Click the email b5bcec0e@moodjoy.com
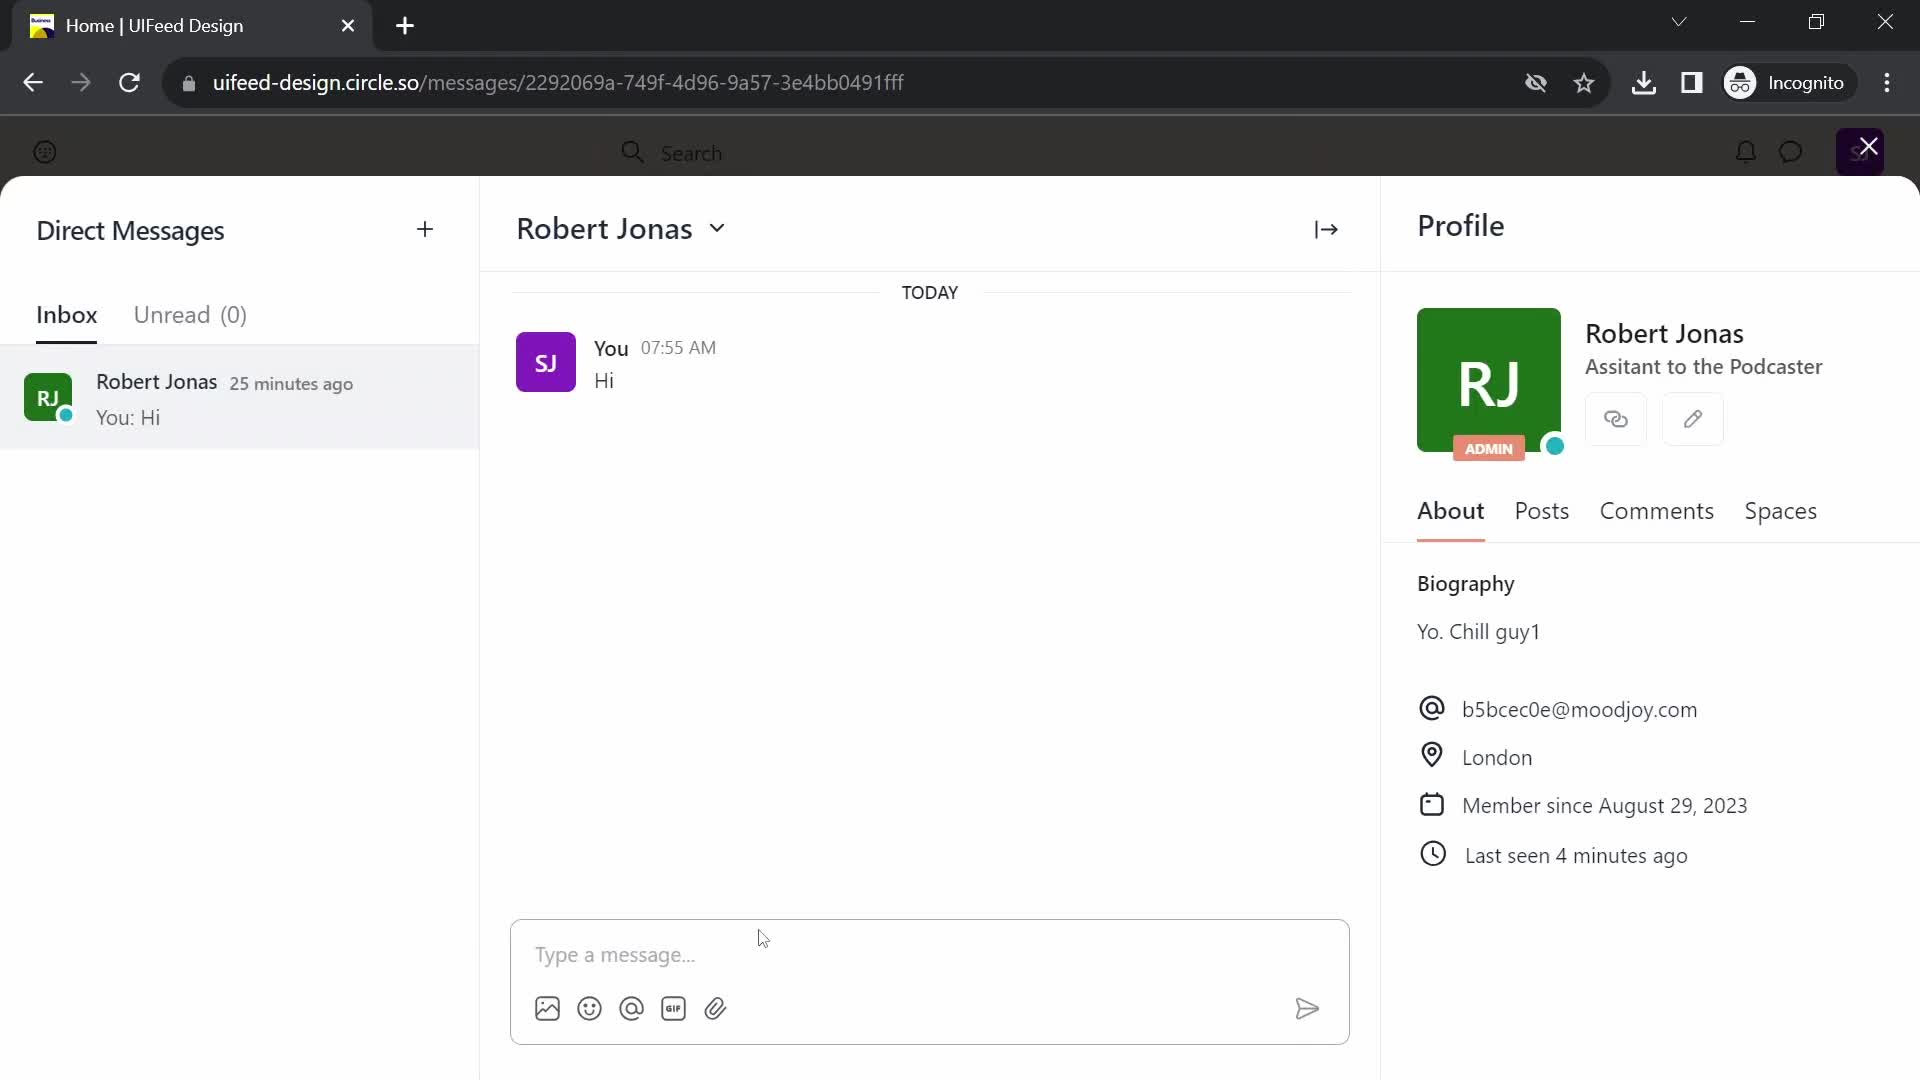The height and width of the screenshot is (1080, 1920). click(1579, 710)
